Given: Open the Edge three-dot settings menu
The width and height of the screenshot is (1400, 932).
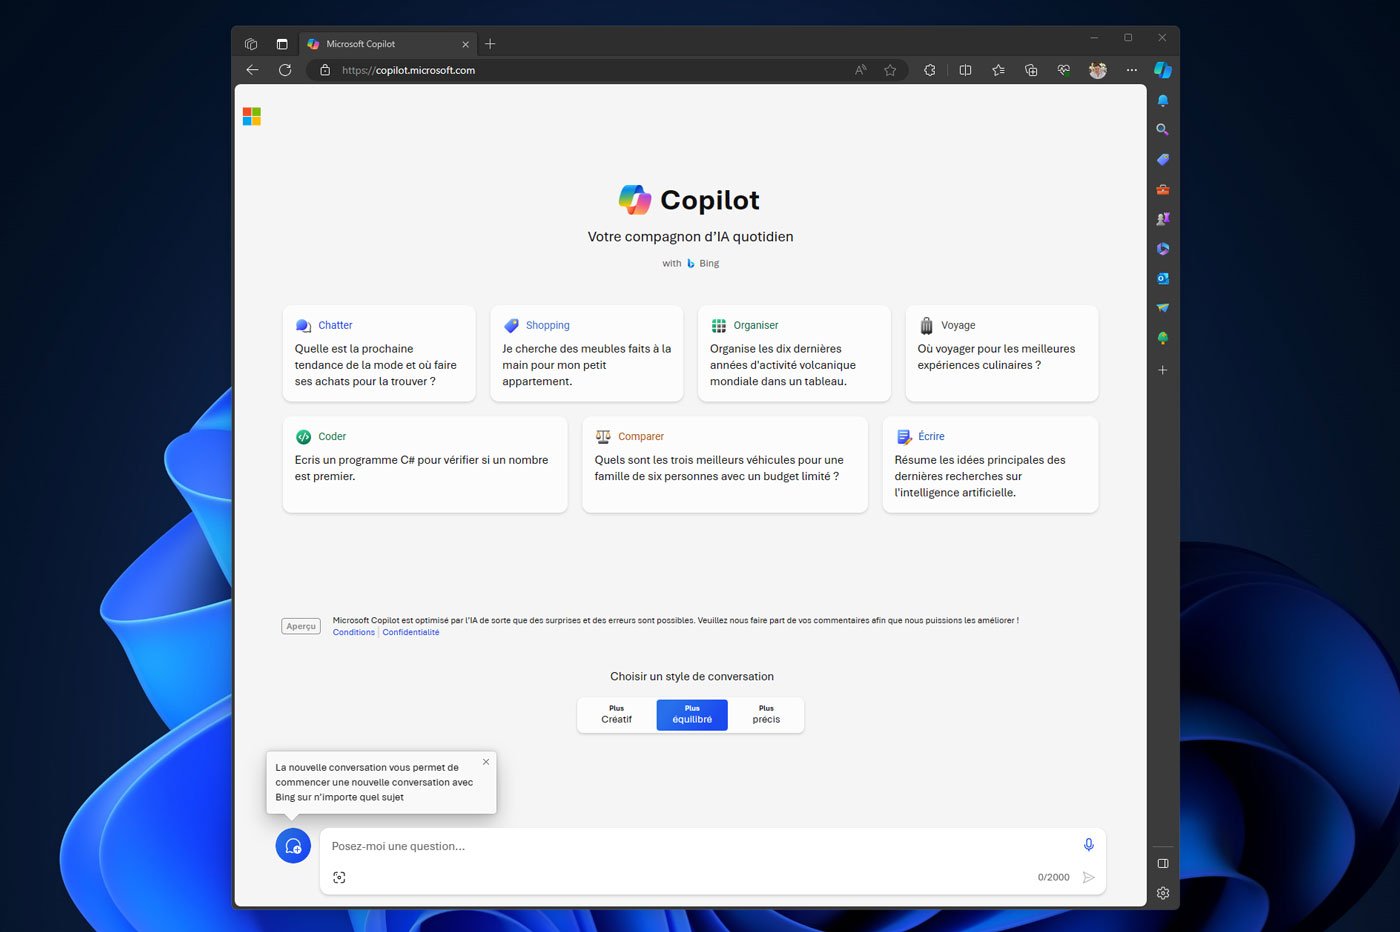Looking at the screenshot, I should [x=1131, y=70].
